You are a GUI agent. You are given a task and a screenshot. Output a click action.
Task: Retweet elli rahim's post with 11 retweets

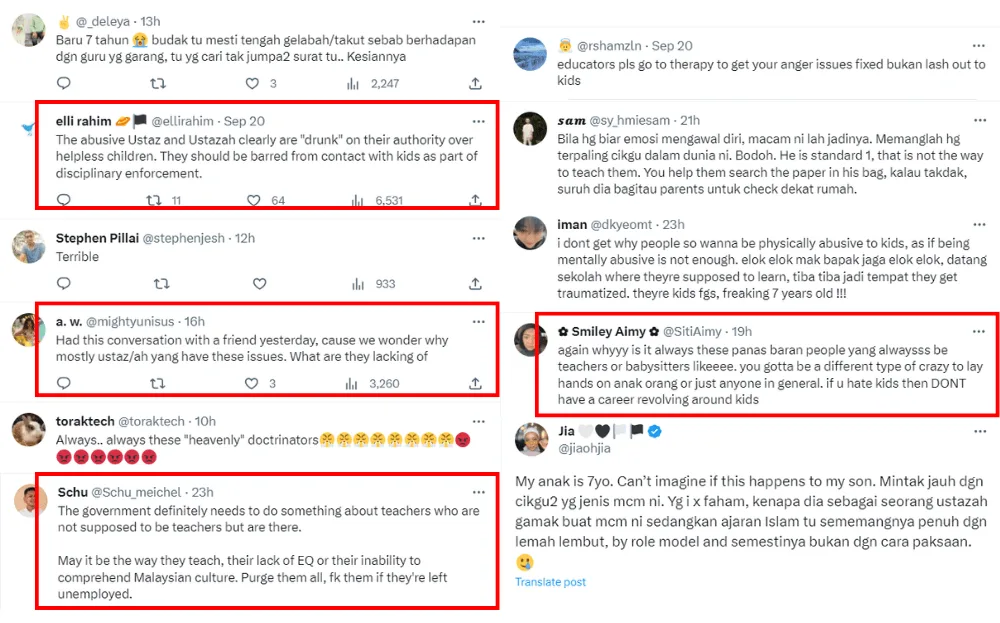[154, 200]
